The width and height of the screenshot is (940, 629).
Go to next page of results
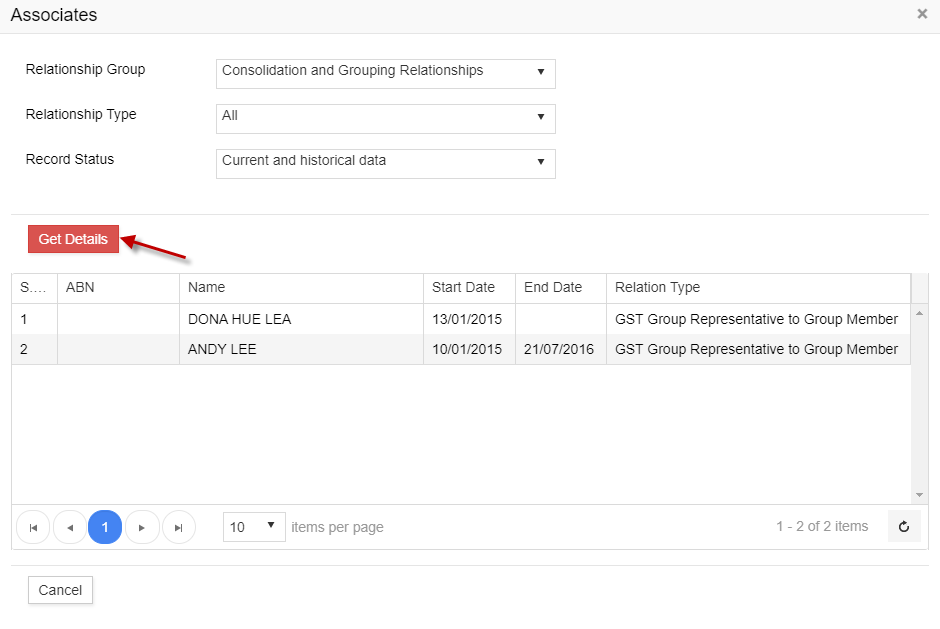coord(142,527)
